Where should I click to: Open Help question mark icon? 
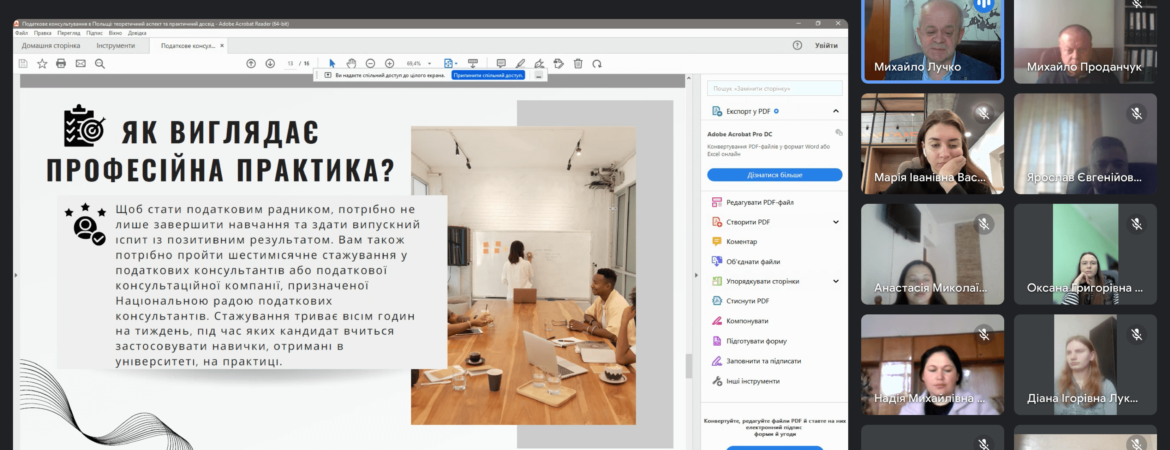point(798,46)
